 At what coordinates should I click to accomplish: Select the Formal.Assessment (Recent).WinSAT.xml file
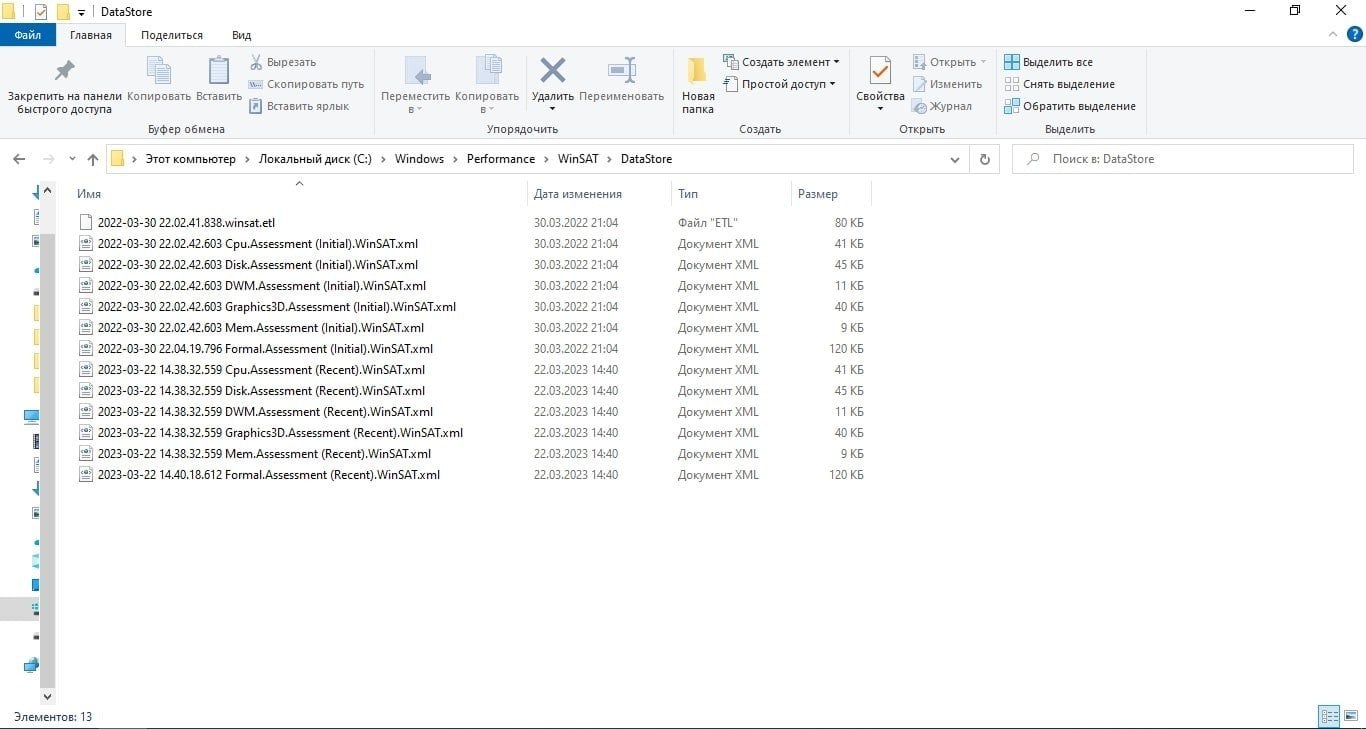point(268,475)
